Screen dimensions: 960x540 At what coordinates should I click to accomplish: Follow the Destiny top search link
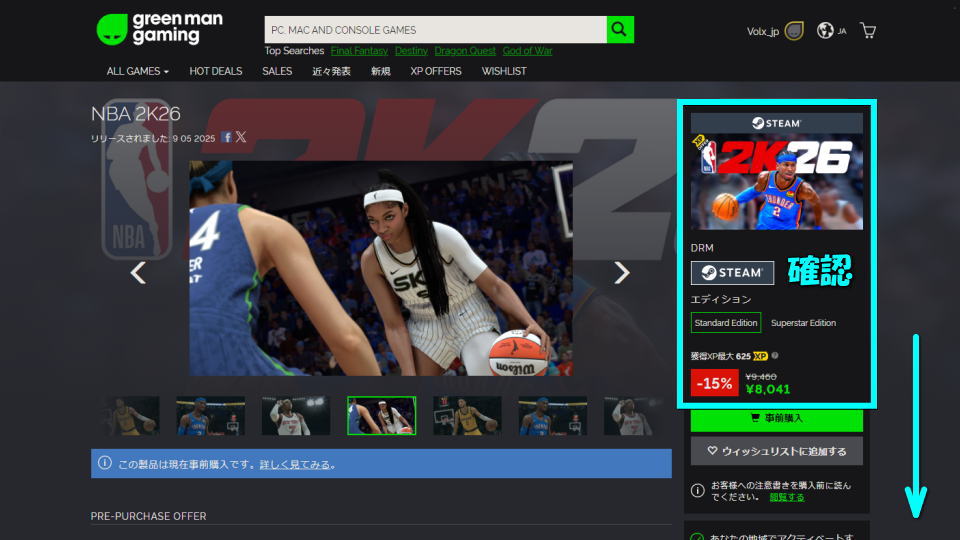point(411,51)
